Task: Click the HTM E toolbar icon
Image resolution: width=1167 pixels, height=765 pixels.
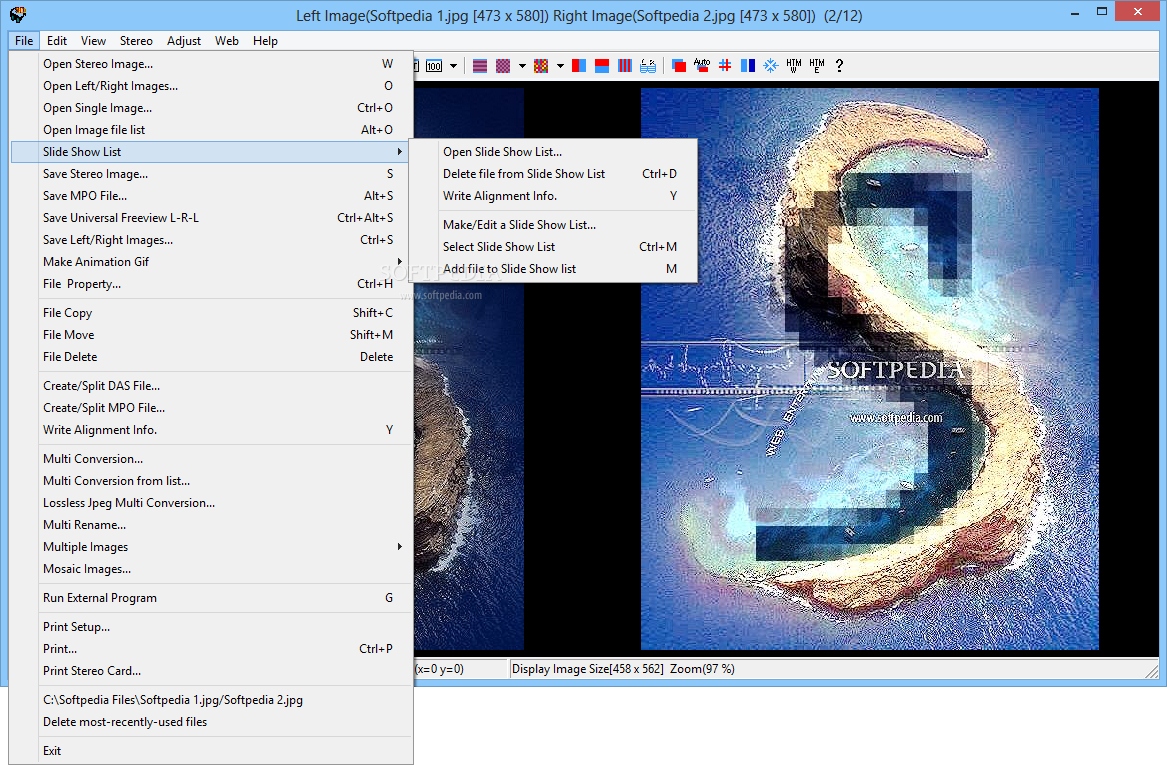Action: point(817,65)
